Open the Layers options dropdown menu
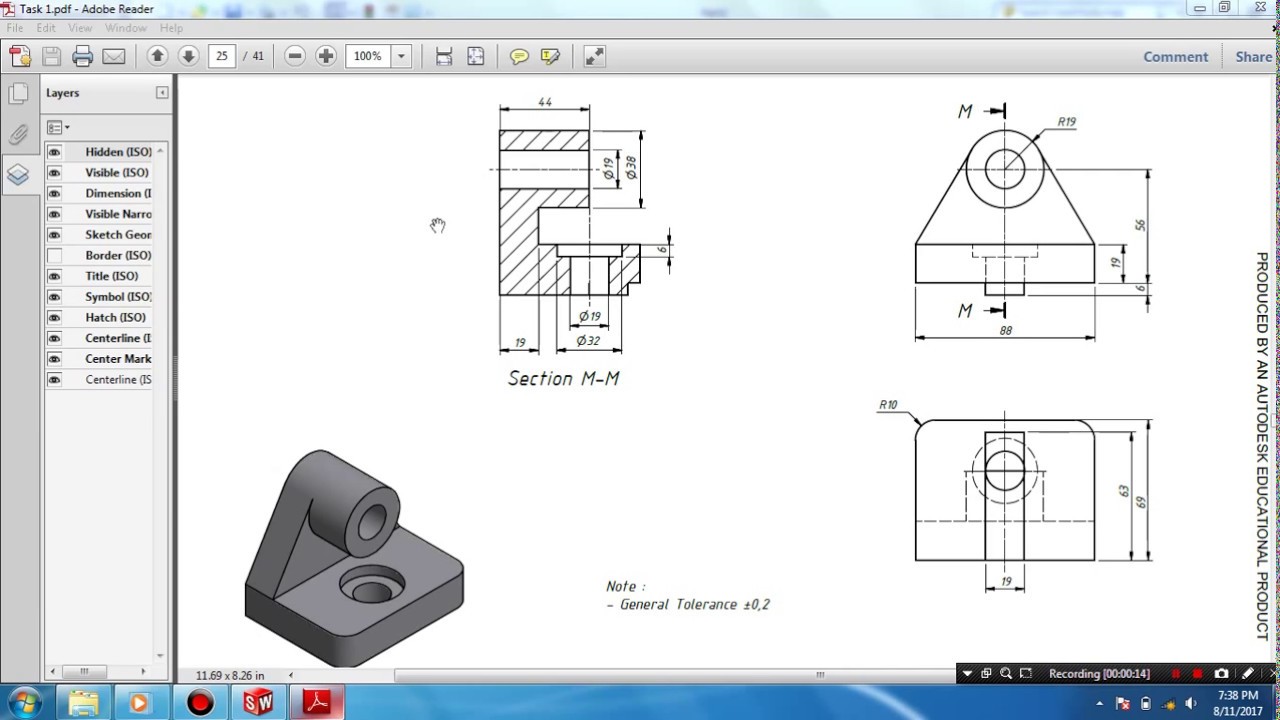1280x720 pixels. pyautogui.click(x=59, y=127)
